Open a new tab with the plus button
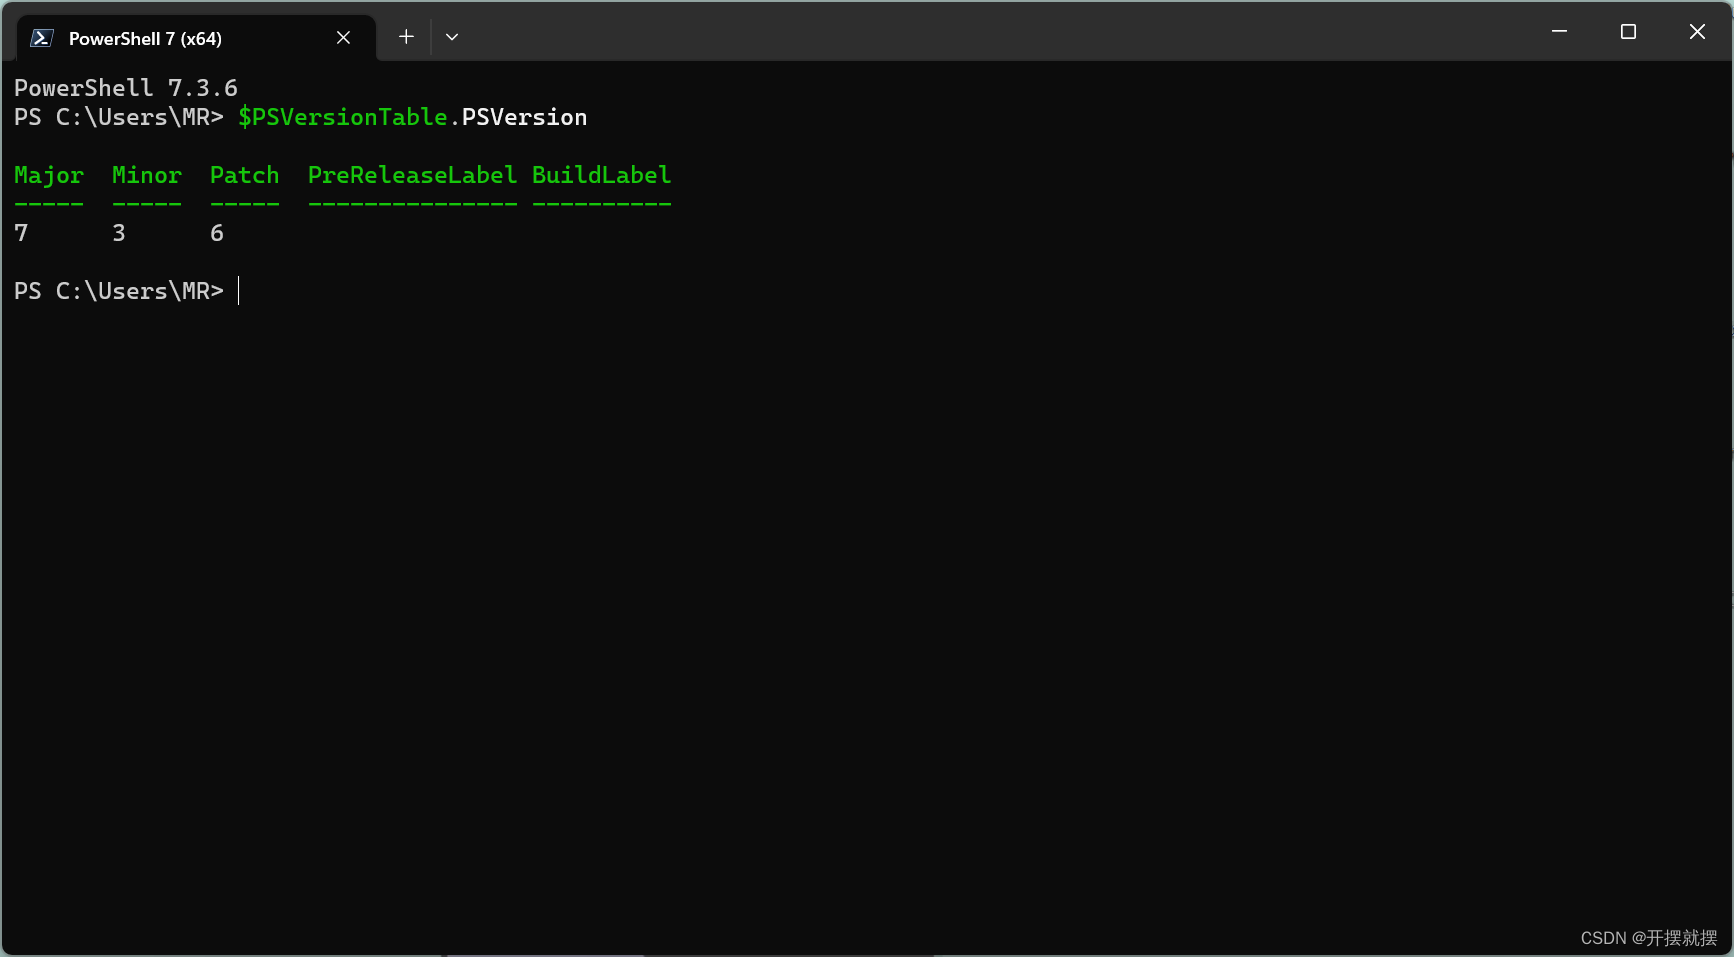The height and width of the screenshot is (957, 1734). click(406, 37)
